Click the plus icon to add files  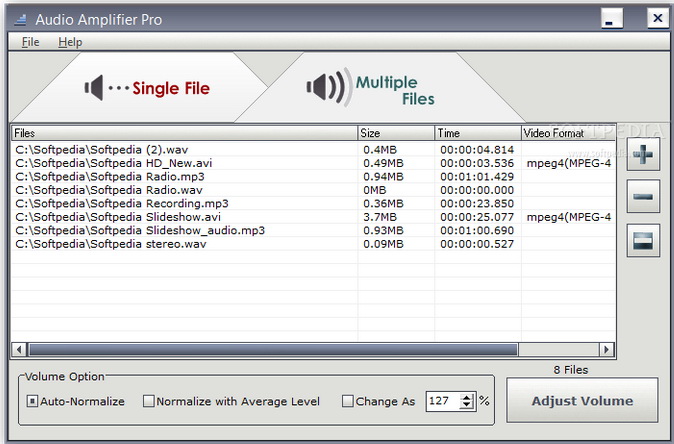pos(643,154)
